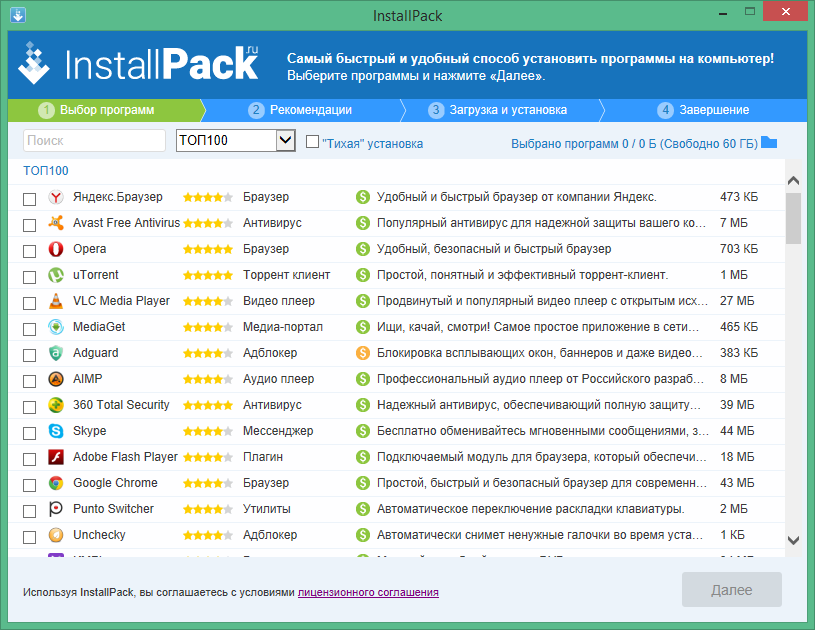Image resolution: width=815 pixels, height=630 pixels.
Task: Tick the Adobe Flash Player checkbox
Action: click(x=30, y=459)
